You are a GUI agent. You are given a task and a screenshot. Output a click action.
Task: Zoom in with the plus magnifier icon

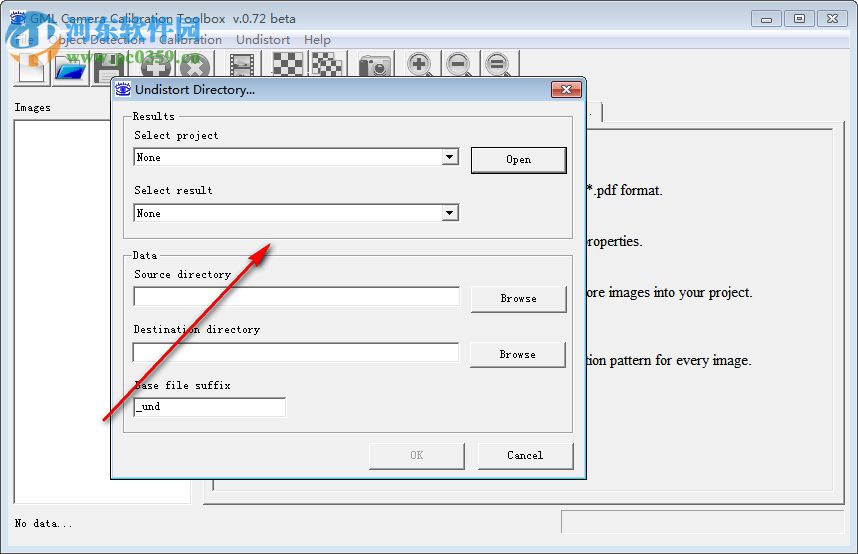point(420,65)
